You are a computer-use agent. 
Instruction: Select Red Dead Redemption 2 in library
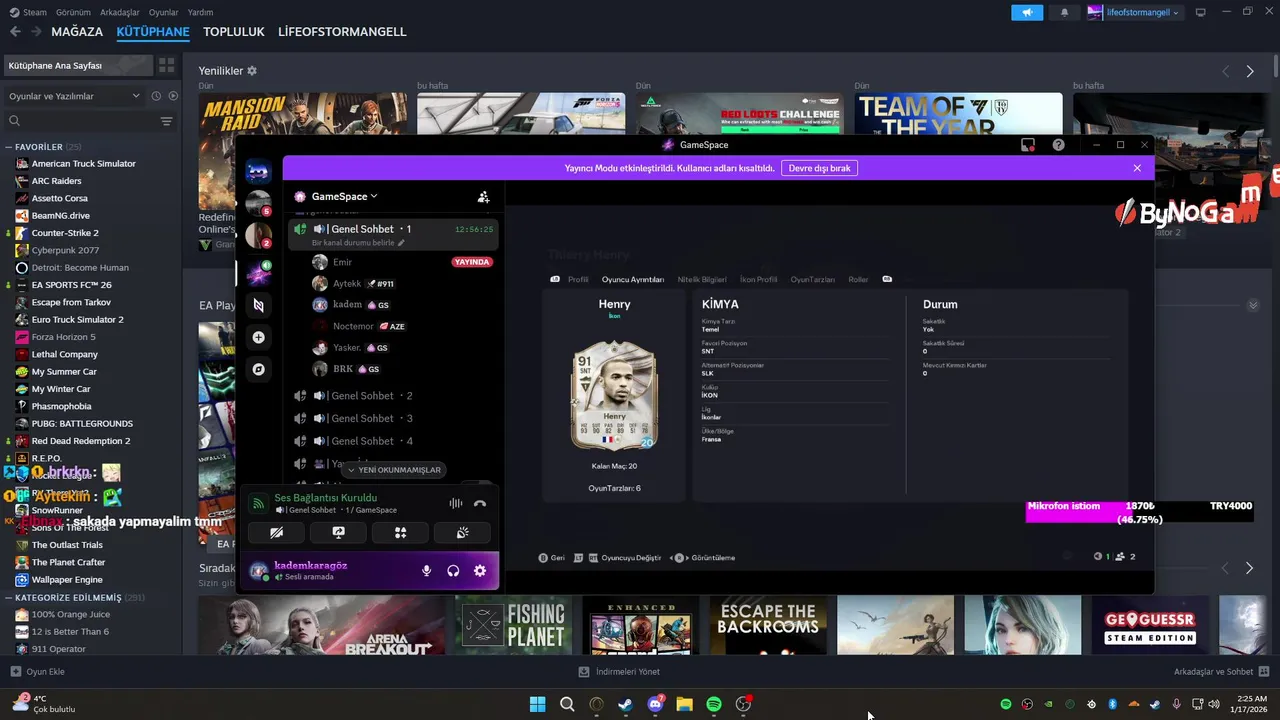81,441
